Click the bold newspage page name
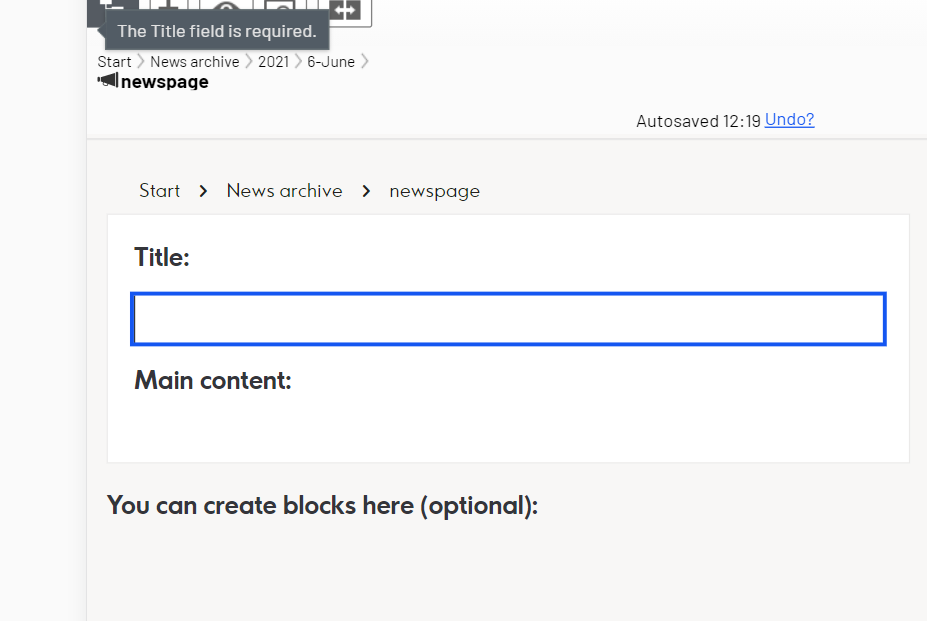The width and height of the screenshot is (927, 621). coord(164,82)
